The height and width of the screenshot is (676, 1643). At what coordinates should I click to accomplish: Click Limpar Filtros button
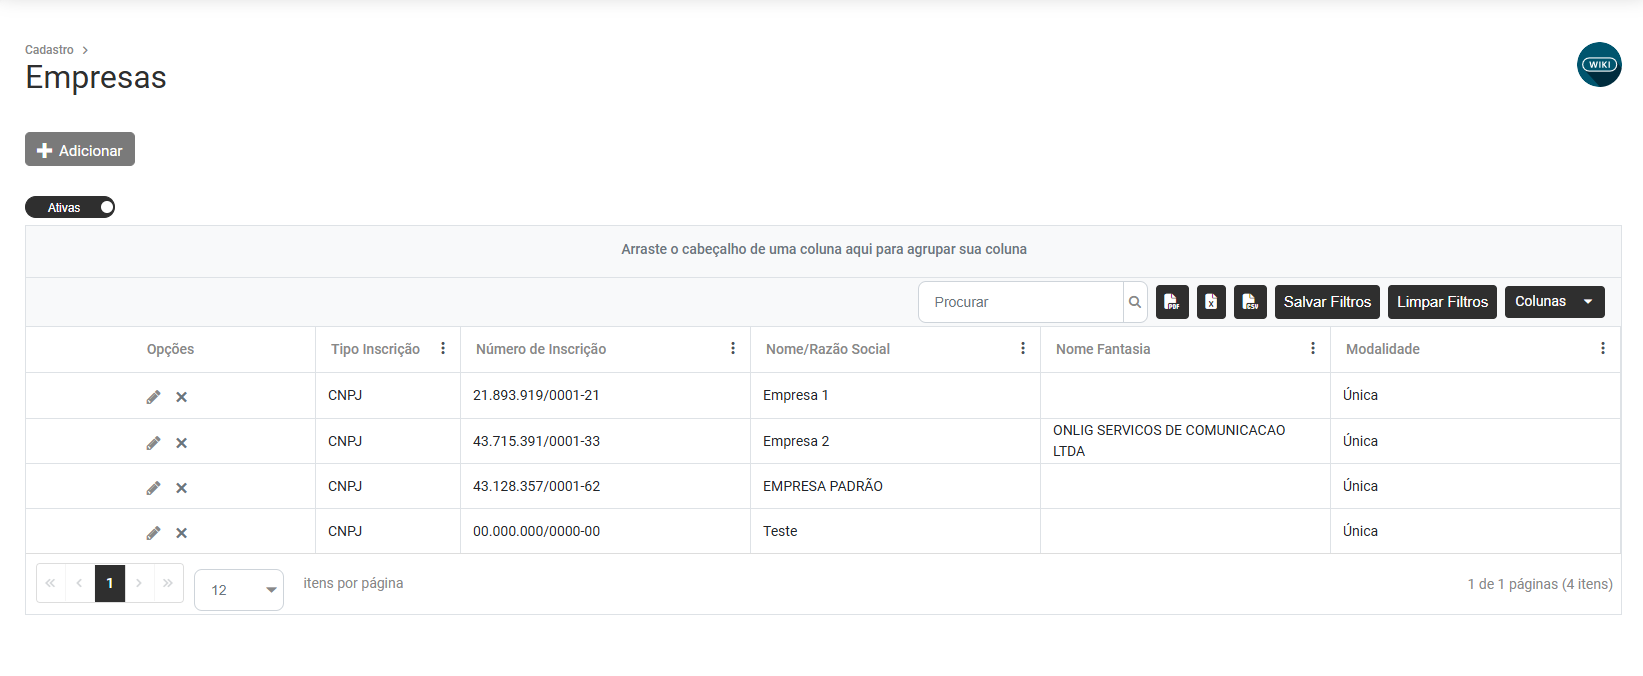click(1442, 302)
